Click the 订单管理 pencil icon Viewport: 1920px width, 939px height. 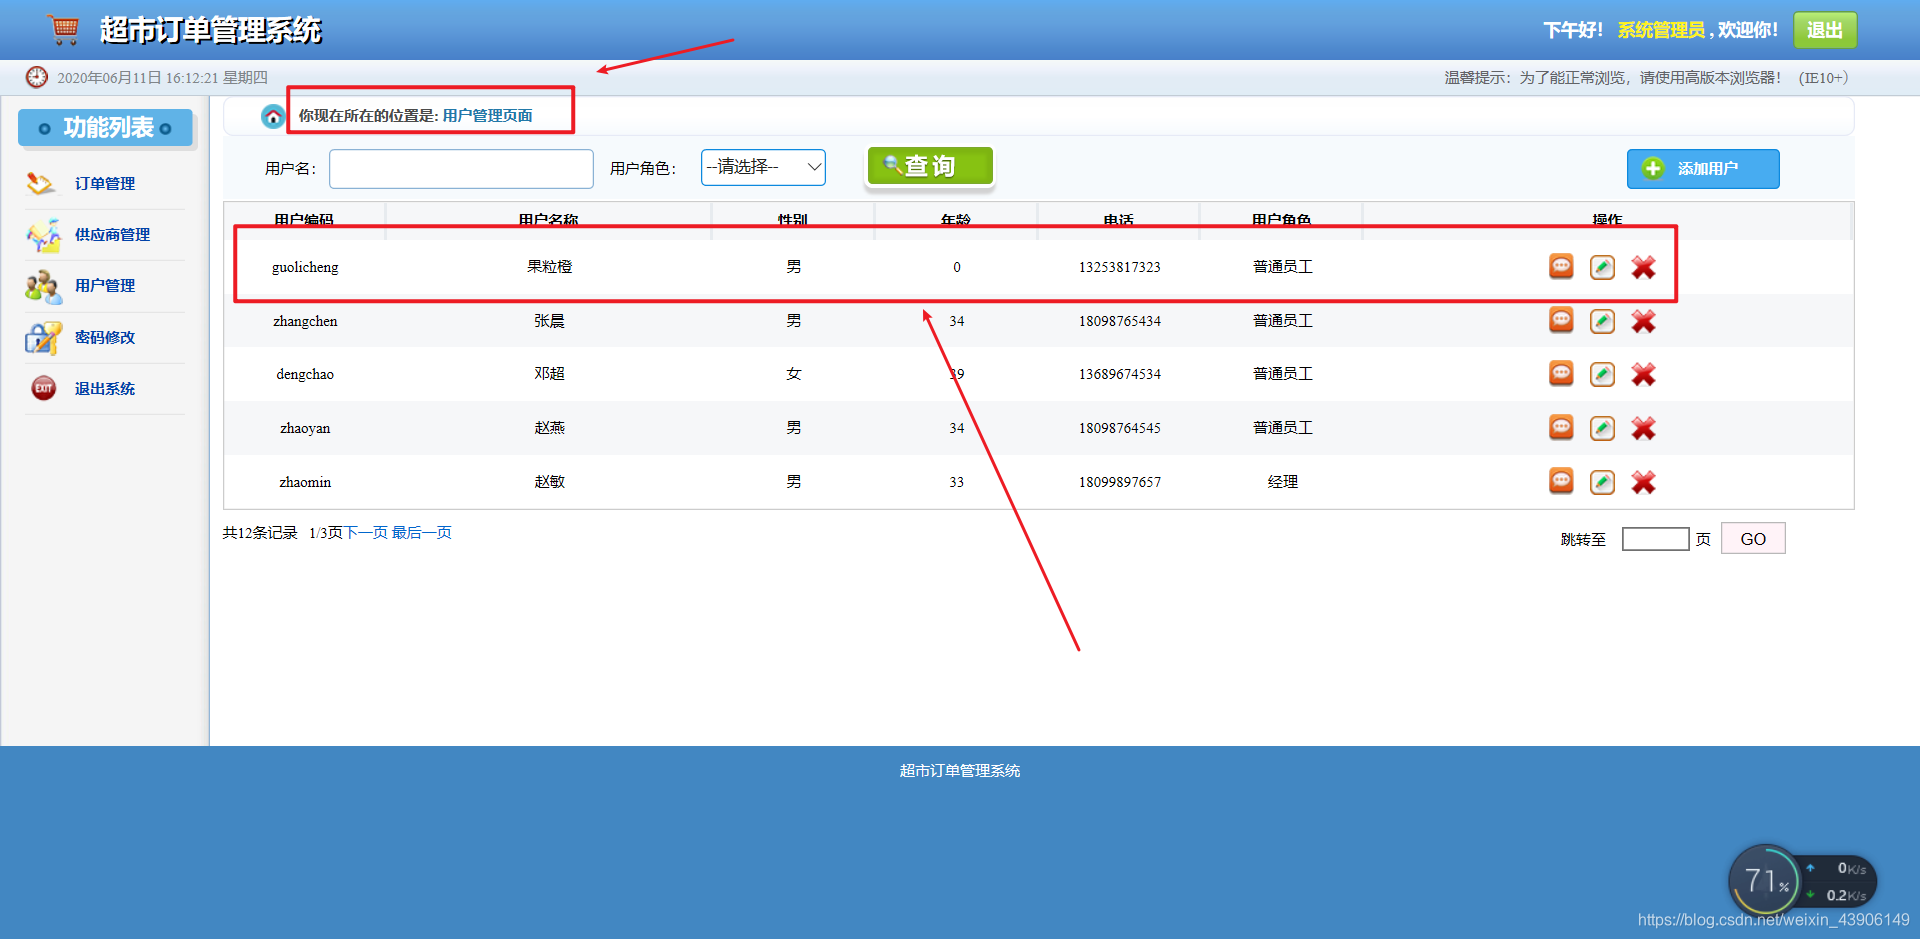[x=41, y=183]
